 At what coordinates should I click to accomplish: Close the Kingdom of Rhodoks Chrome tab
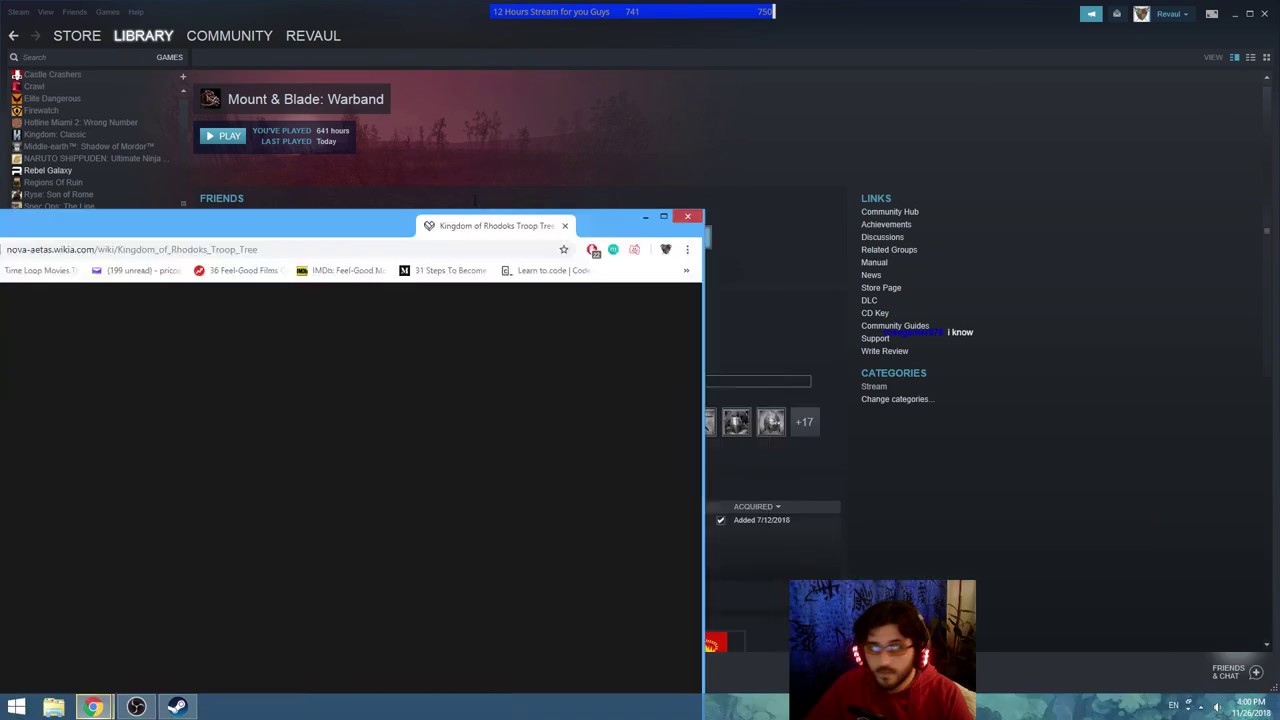pyautogui.click(x=565, y=226)
